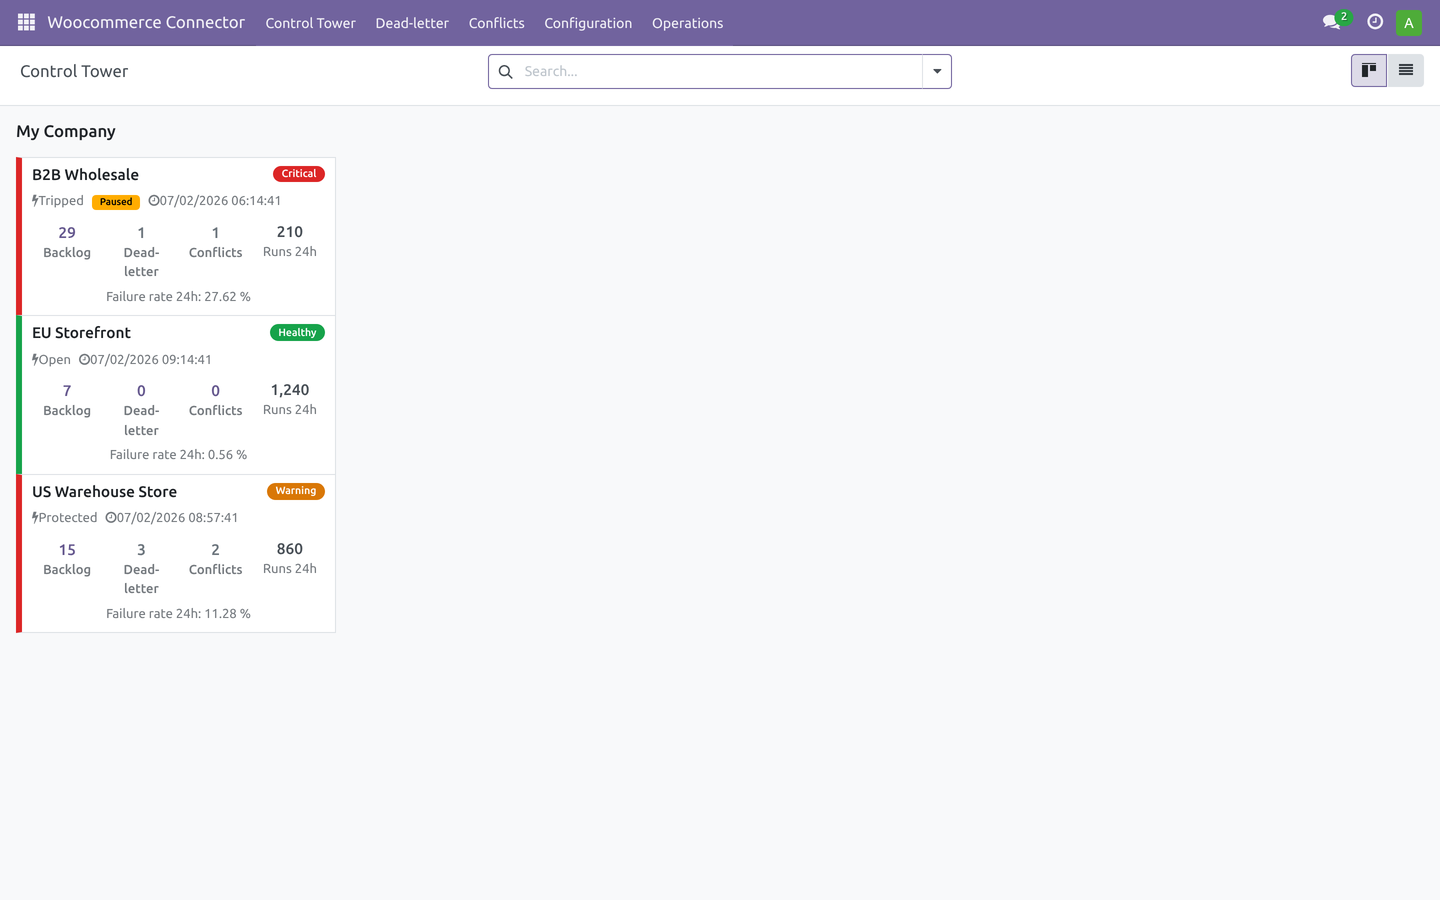Open the Conflicts menu
Viewport: 1440px width, 900px height.
pos(497,23)
